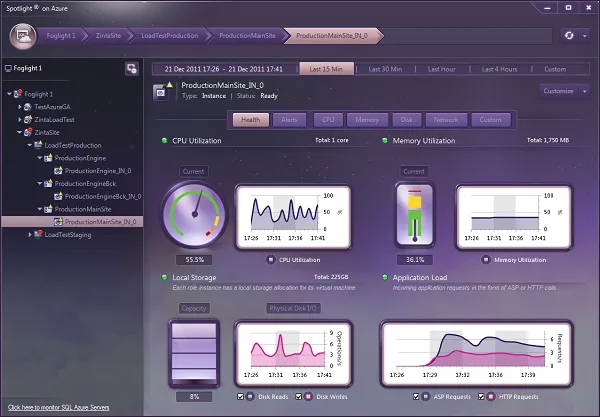Screen dimensions: 600x417
Task: Expand the LoadTestStaging node
Action: 29,234
